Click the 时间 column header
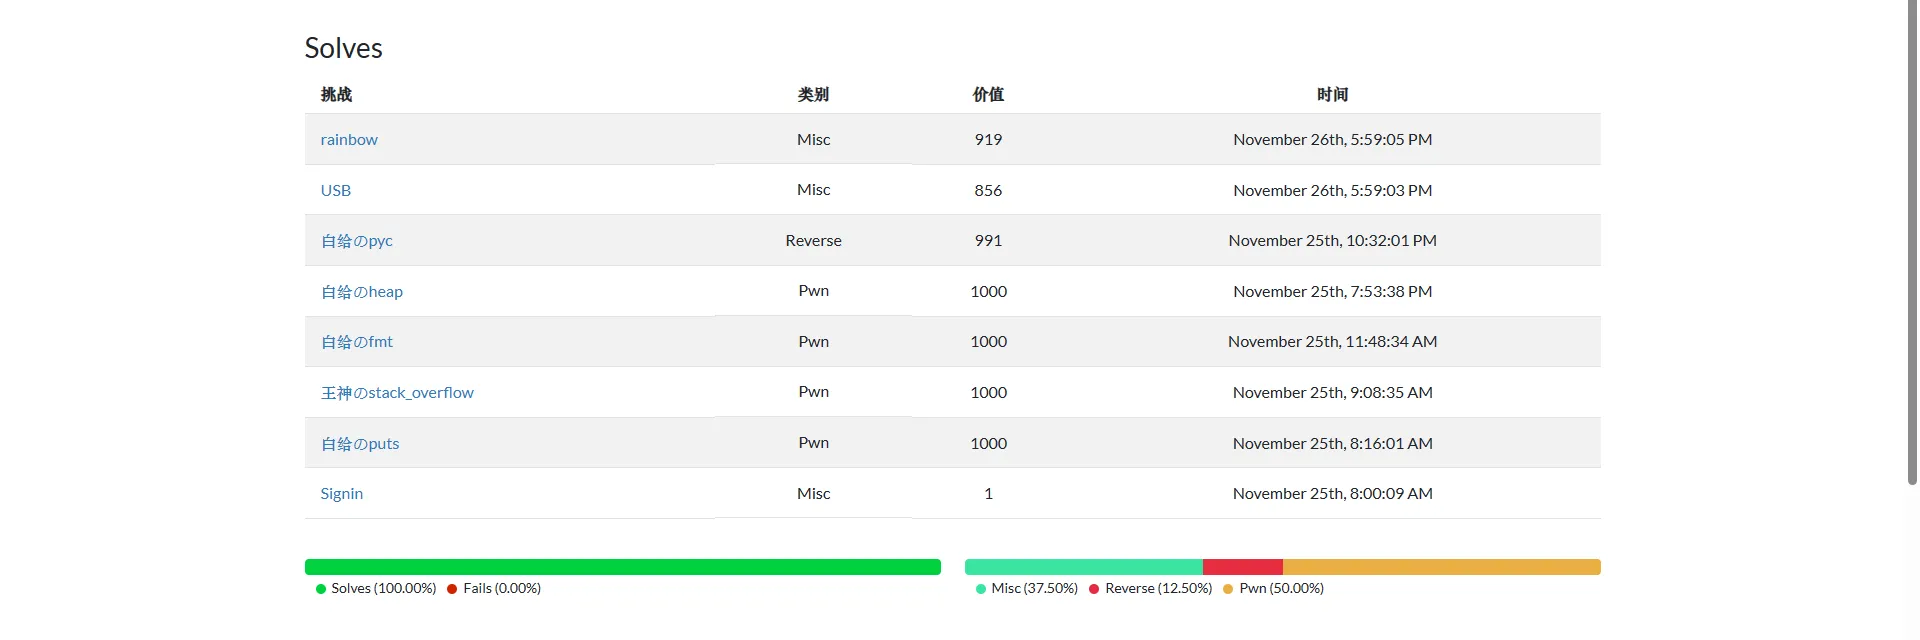Image resolution: width=1920 pixels, height=640 pixels. [1333, 95]
